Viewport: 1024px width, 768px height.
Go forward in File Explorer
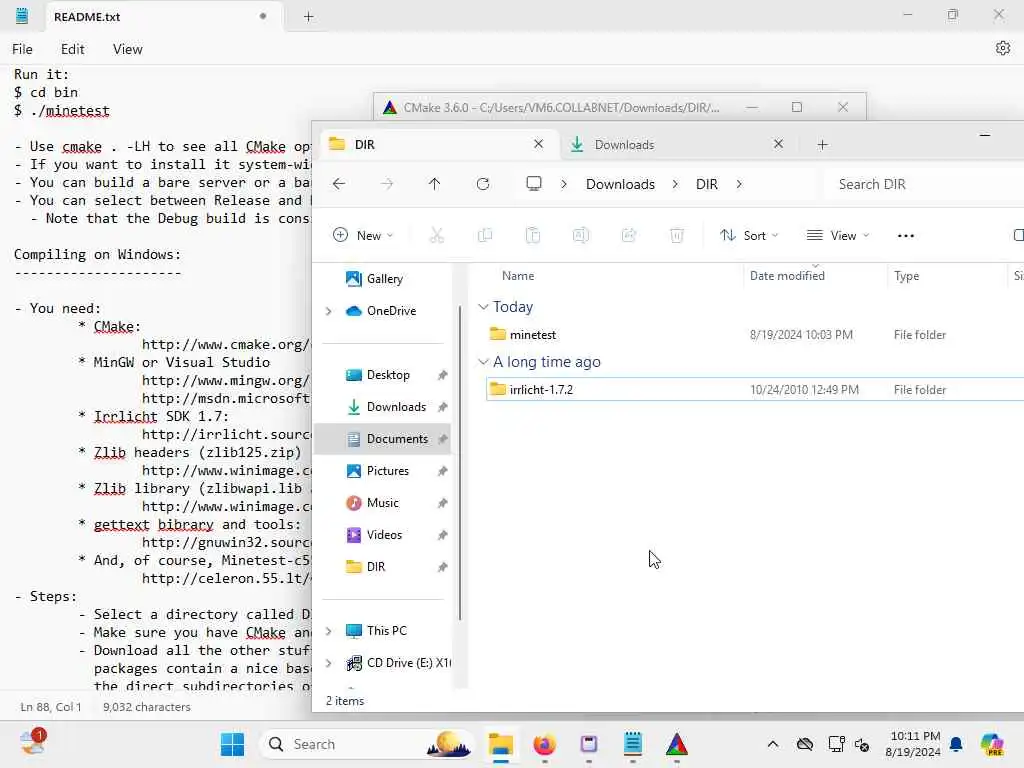click(x=387, y=184)
